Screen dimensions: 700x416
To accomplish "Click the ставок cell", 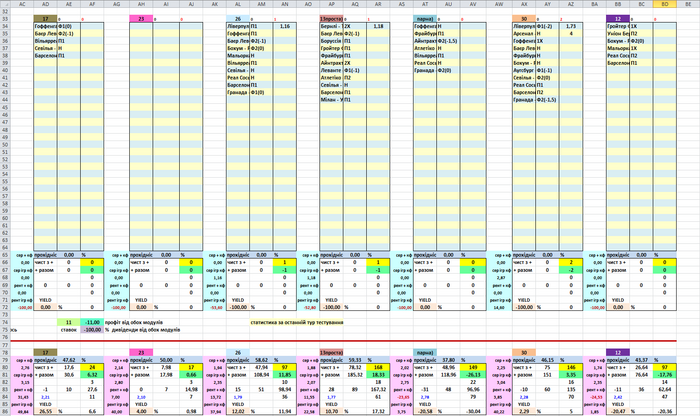I will click(x=69, y=330).
